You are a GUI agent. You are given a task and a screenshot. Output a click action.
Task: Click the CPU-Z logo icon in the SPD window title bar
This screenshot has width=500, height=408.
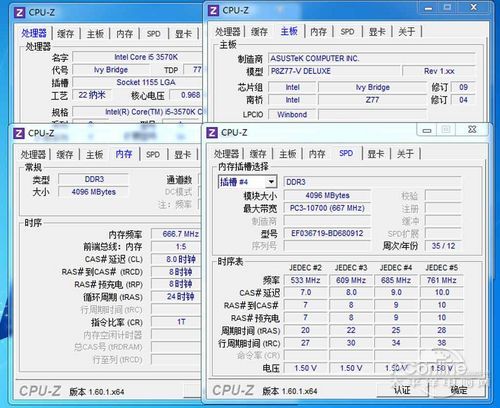coord(212,133)
